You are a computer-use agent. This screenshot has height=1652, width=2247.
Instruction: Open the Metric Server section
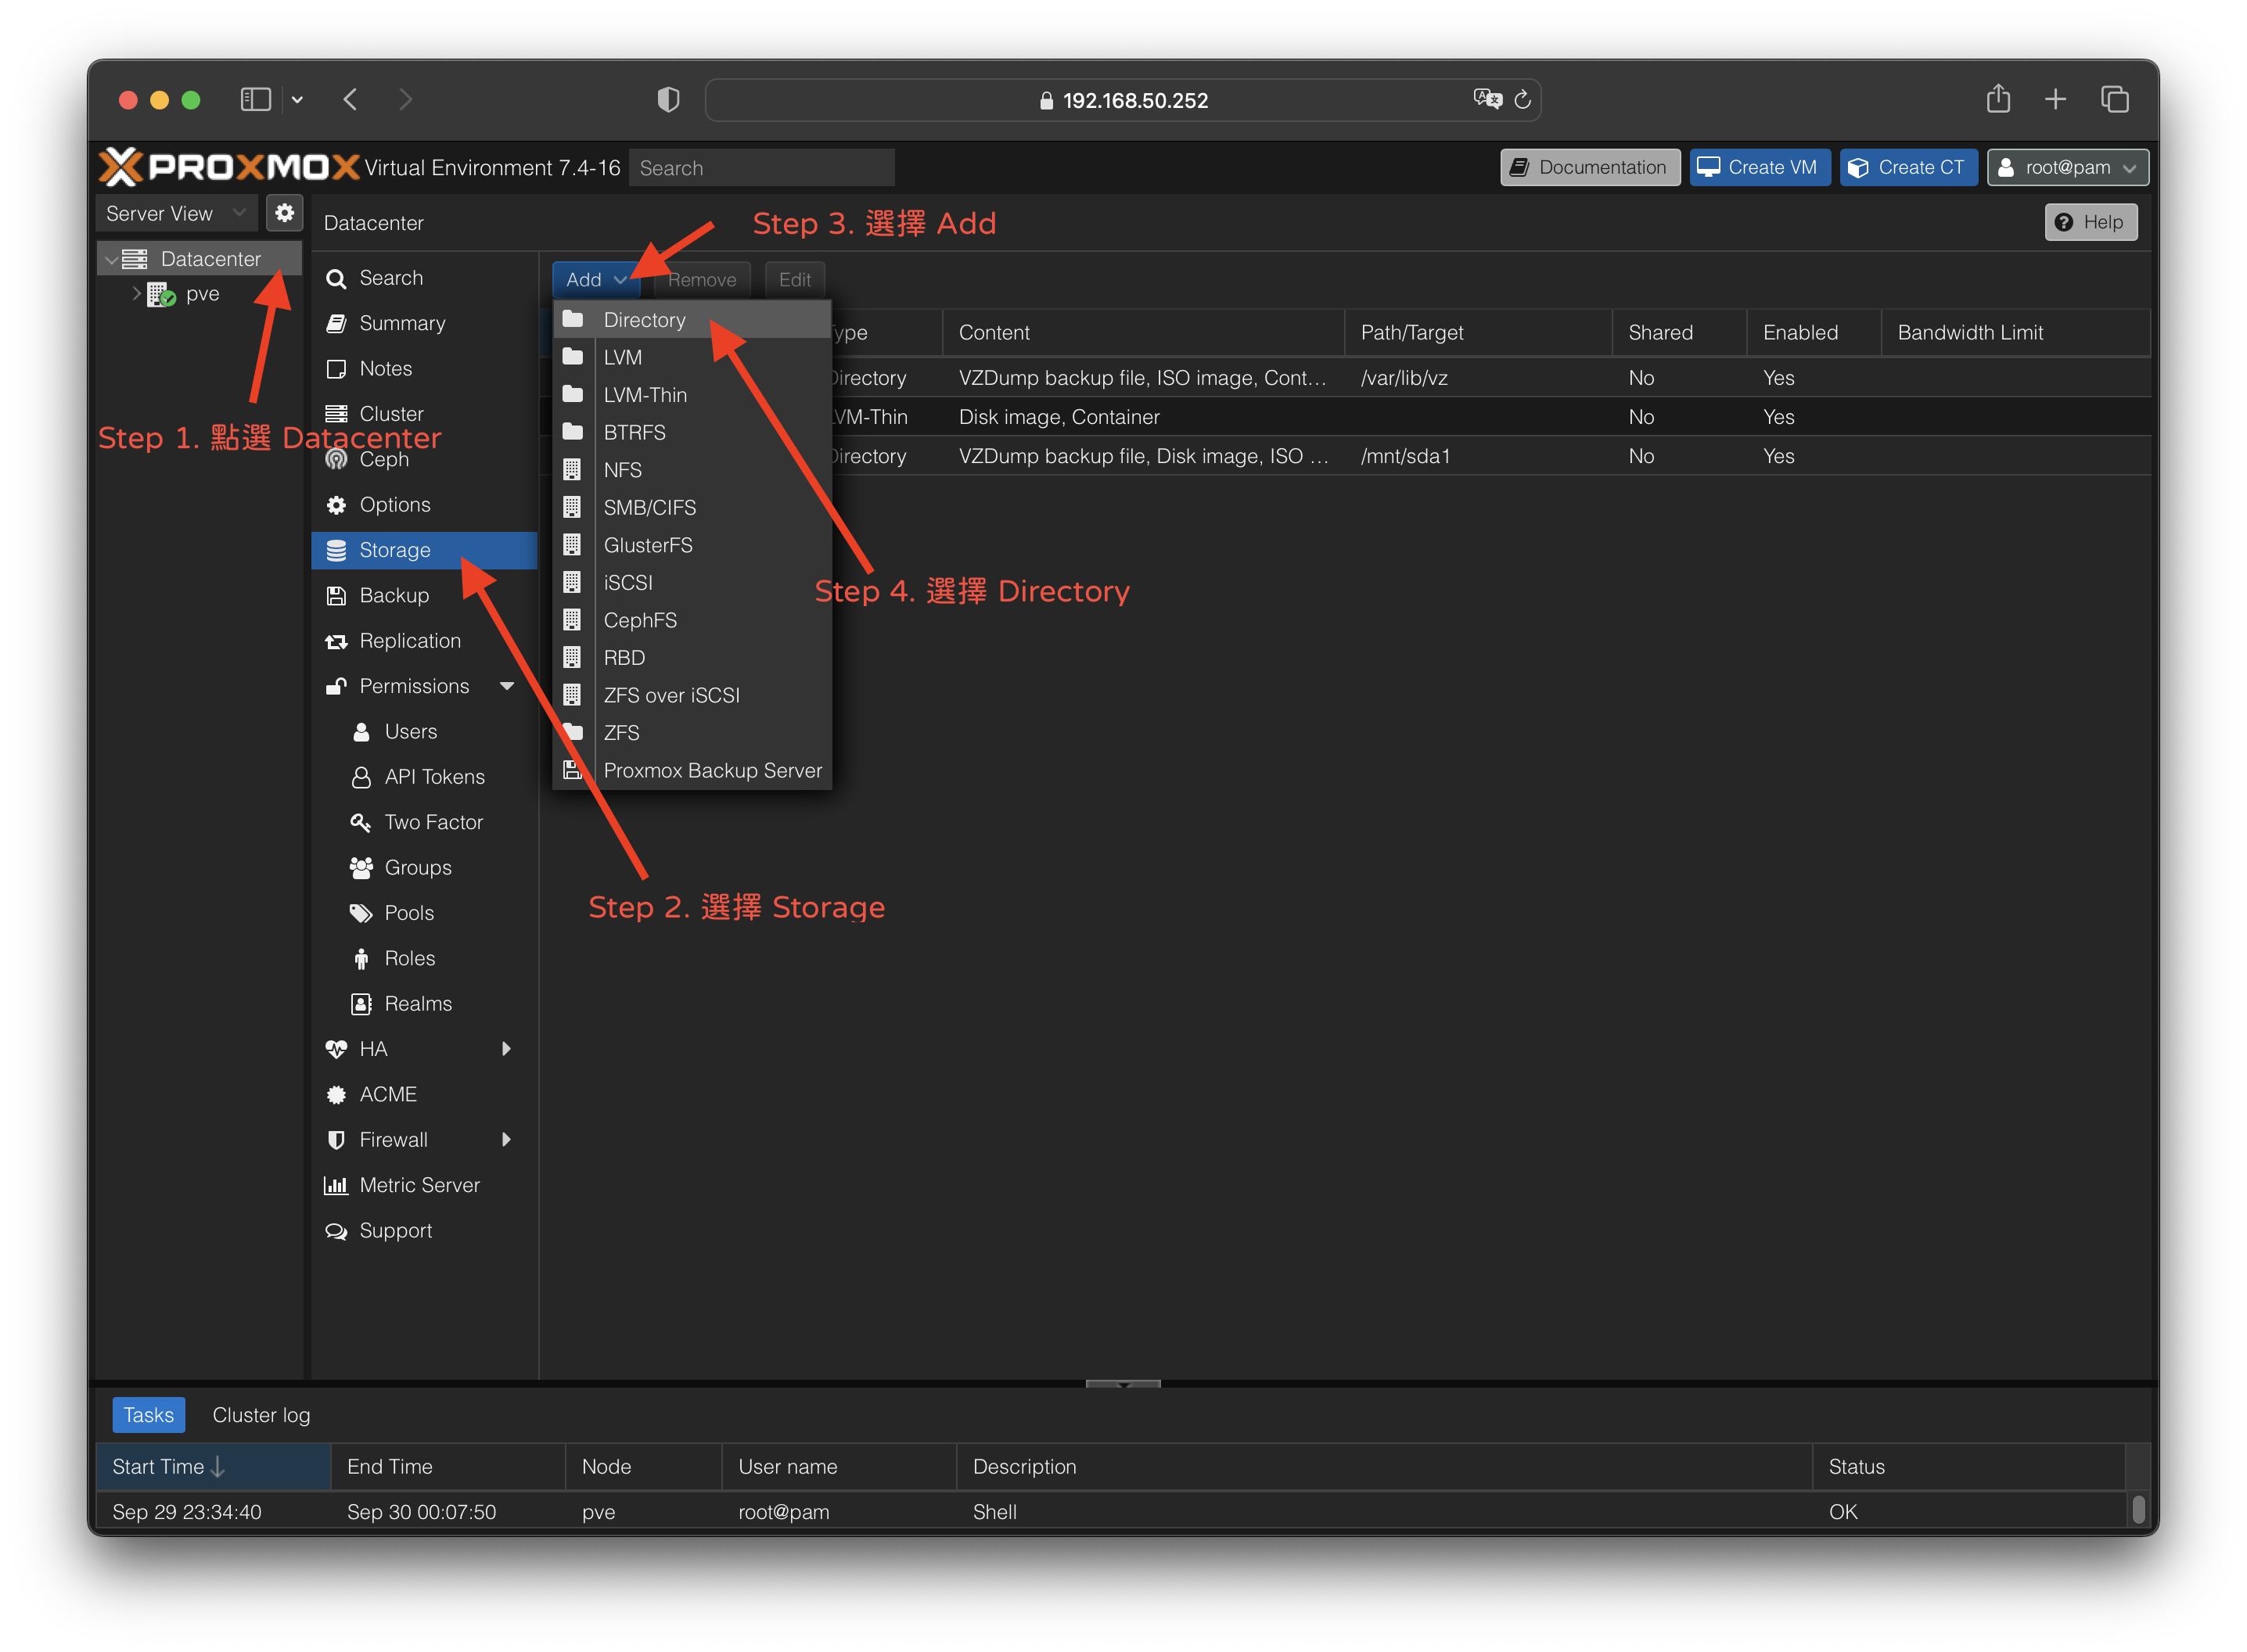419,1185
